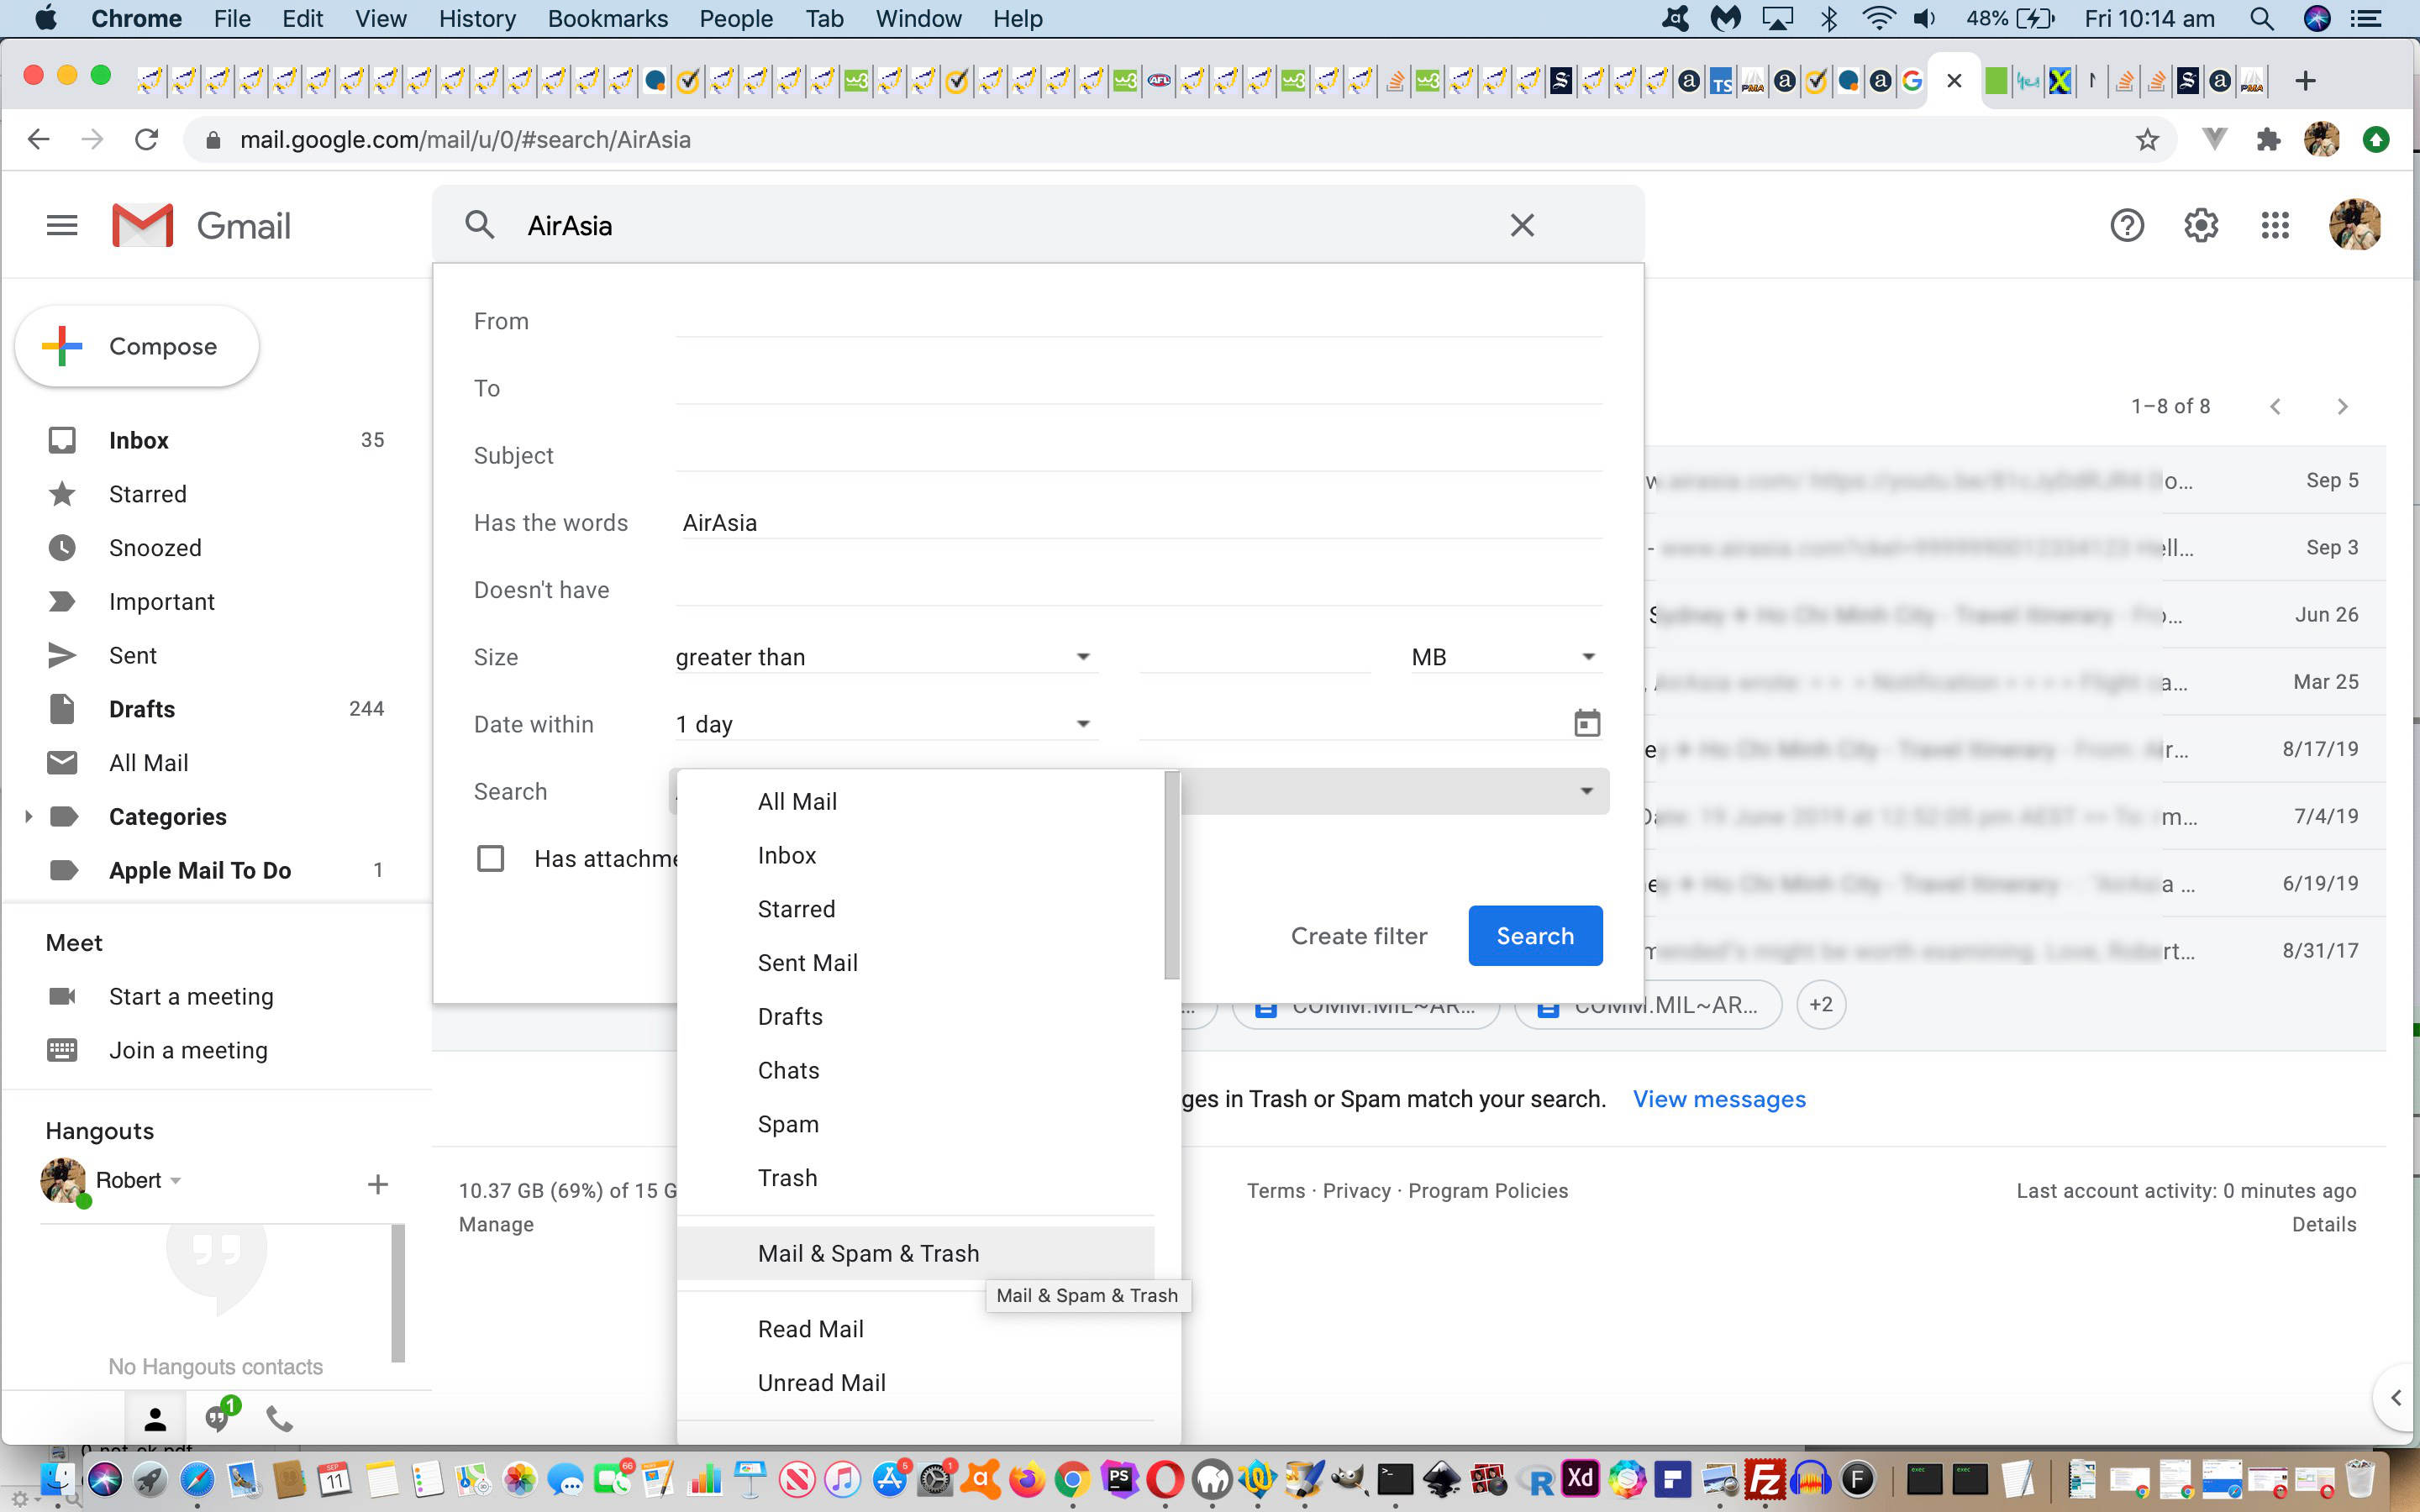Click the View messages link
Viewport: 2420px width, 1512px height.
coord(1718,1098)
